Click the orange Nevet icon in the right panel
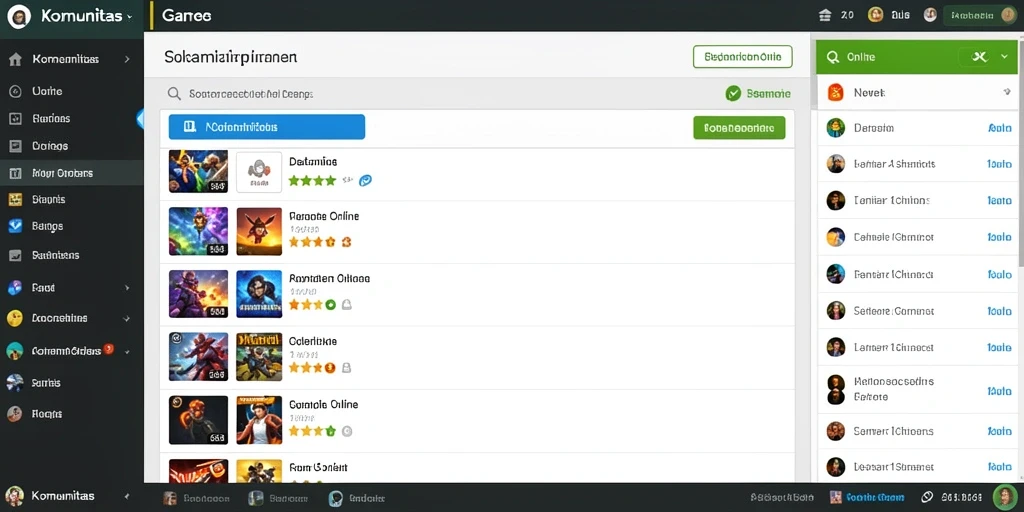This screenshot has width=1024, height=512. 836,93
